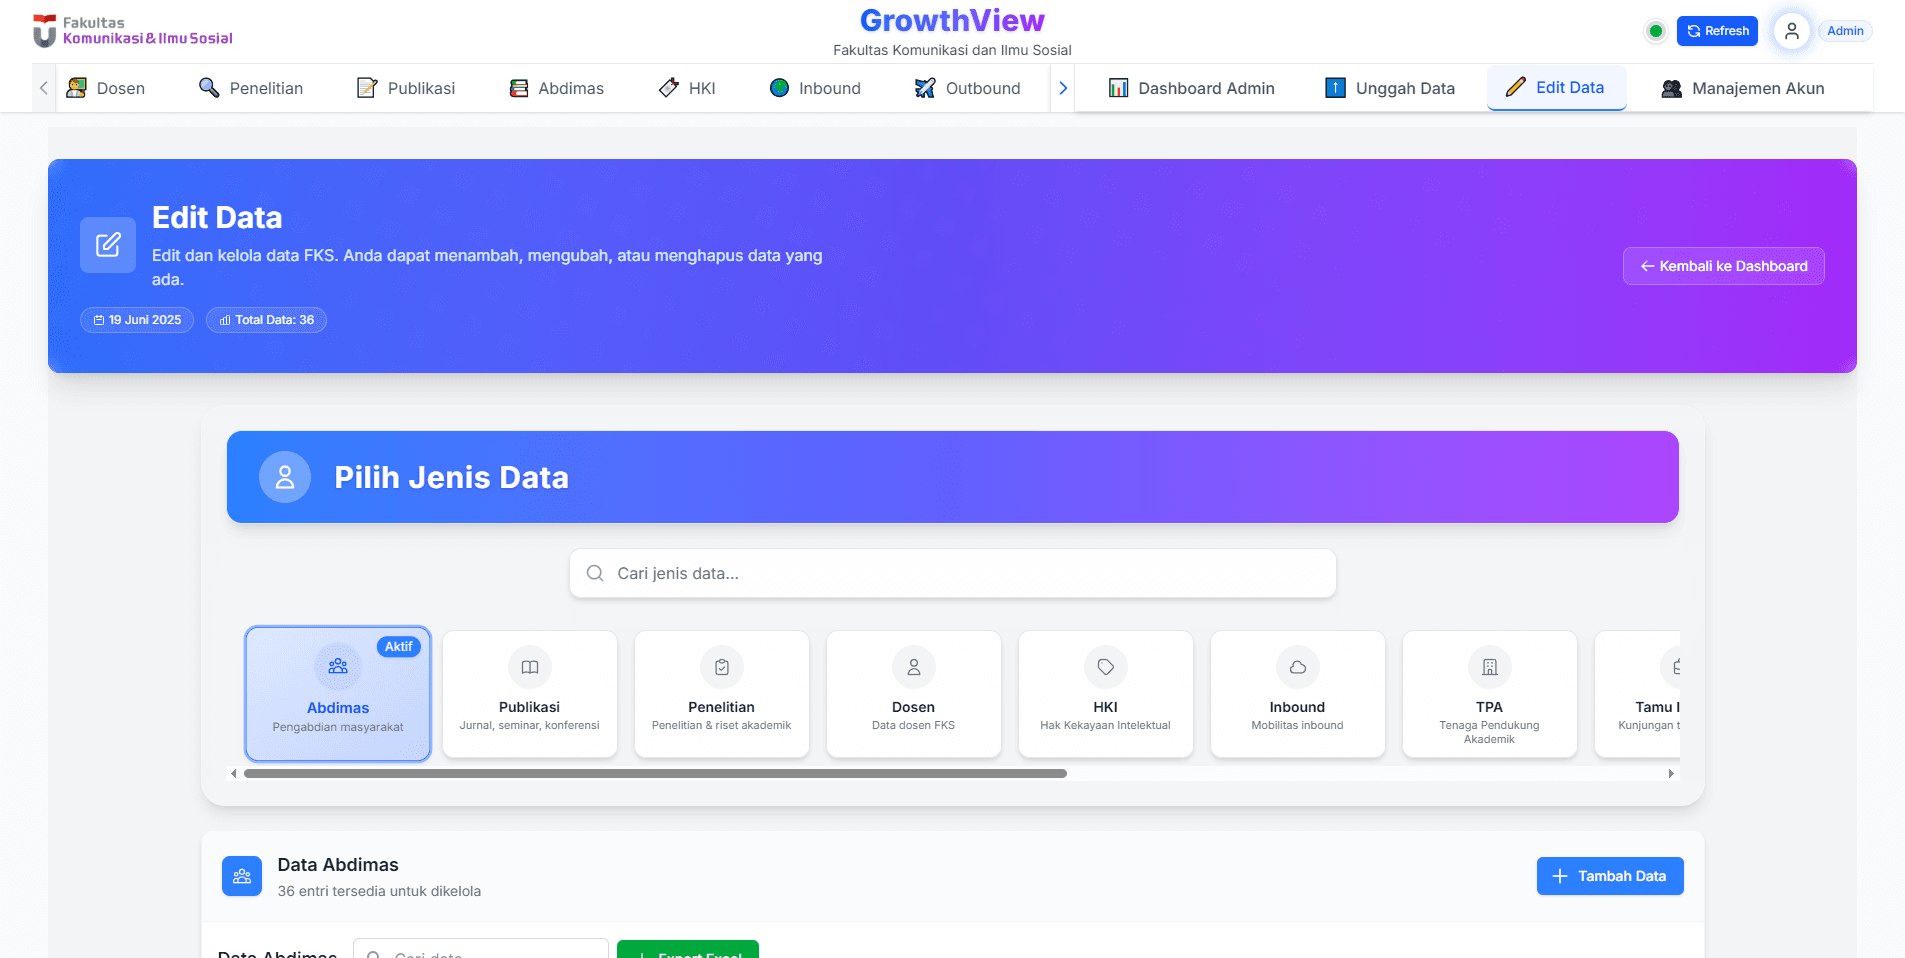Open the Penelitian magnifier icon
Screen dimensions: 1905x958
[x=208, y=88]
